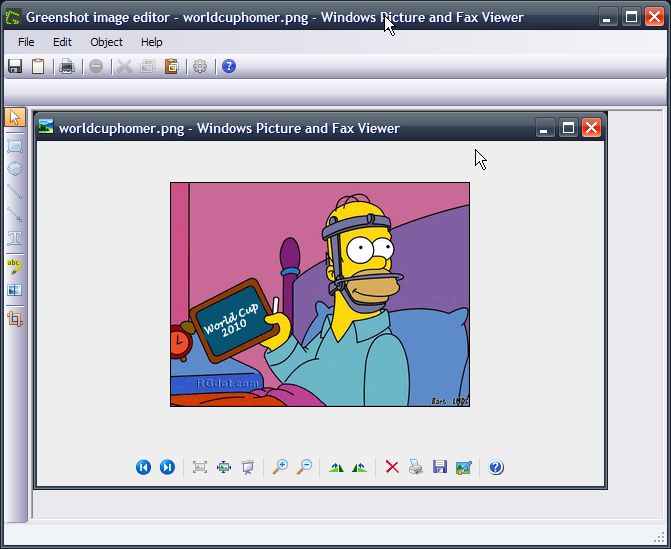
Task: Select the crop tool
Action: point(15,319)
